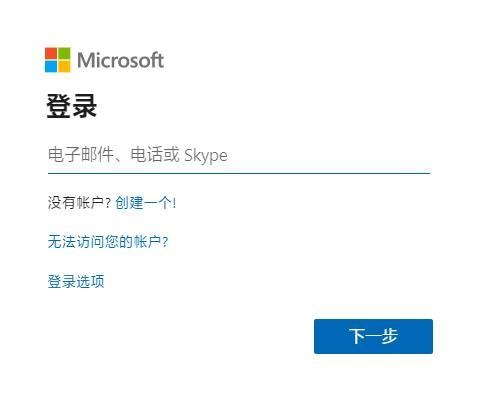Click the 下一步 button
Screen dimensions: 480x401
[x=373, y=336]
